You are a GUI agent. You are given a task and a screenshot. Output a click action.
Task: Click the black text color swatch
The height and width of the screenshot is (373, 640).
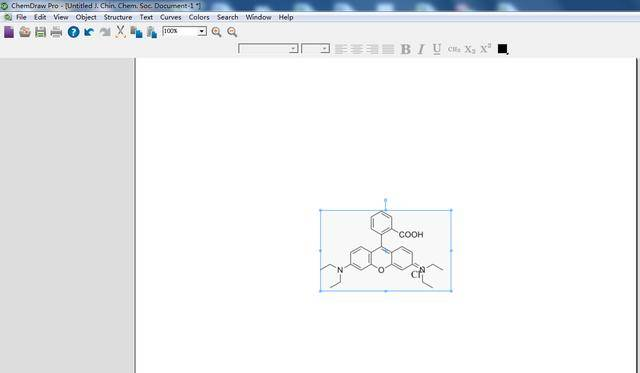pyautogui.click(x=502, y=49)
